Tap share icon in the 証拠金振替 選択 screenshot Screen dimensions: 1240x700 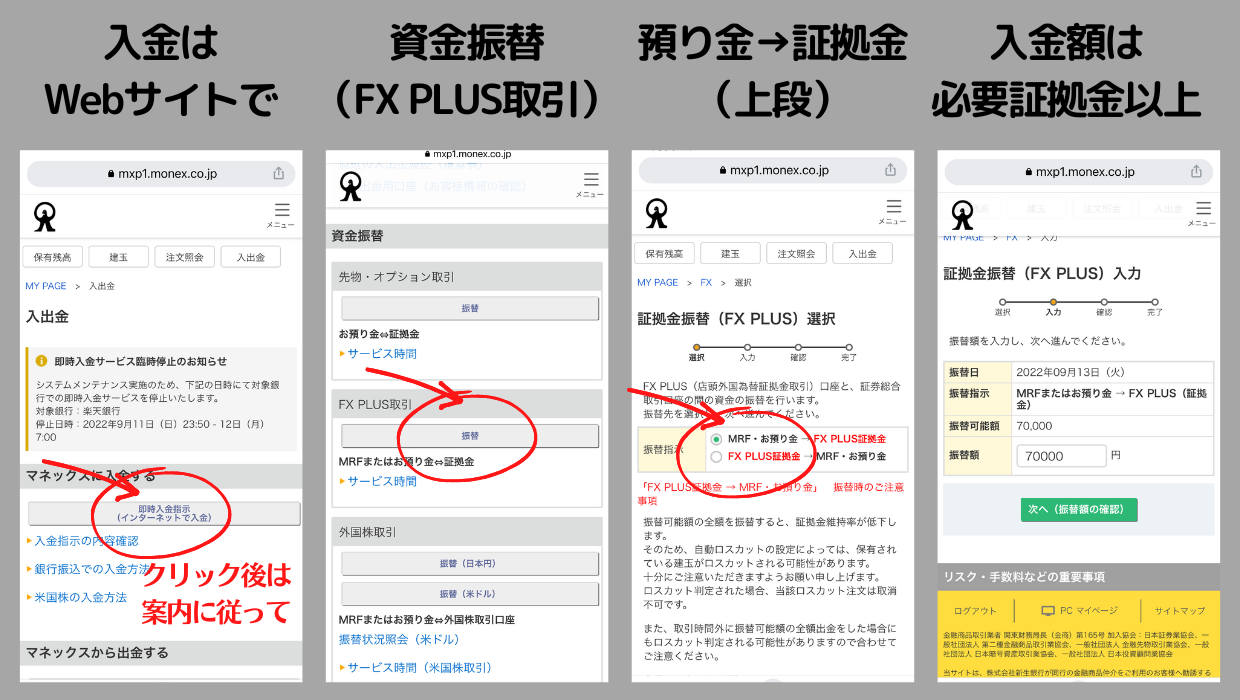click(890, 170)
